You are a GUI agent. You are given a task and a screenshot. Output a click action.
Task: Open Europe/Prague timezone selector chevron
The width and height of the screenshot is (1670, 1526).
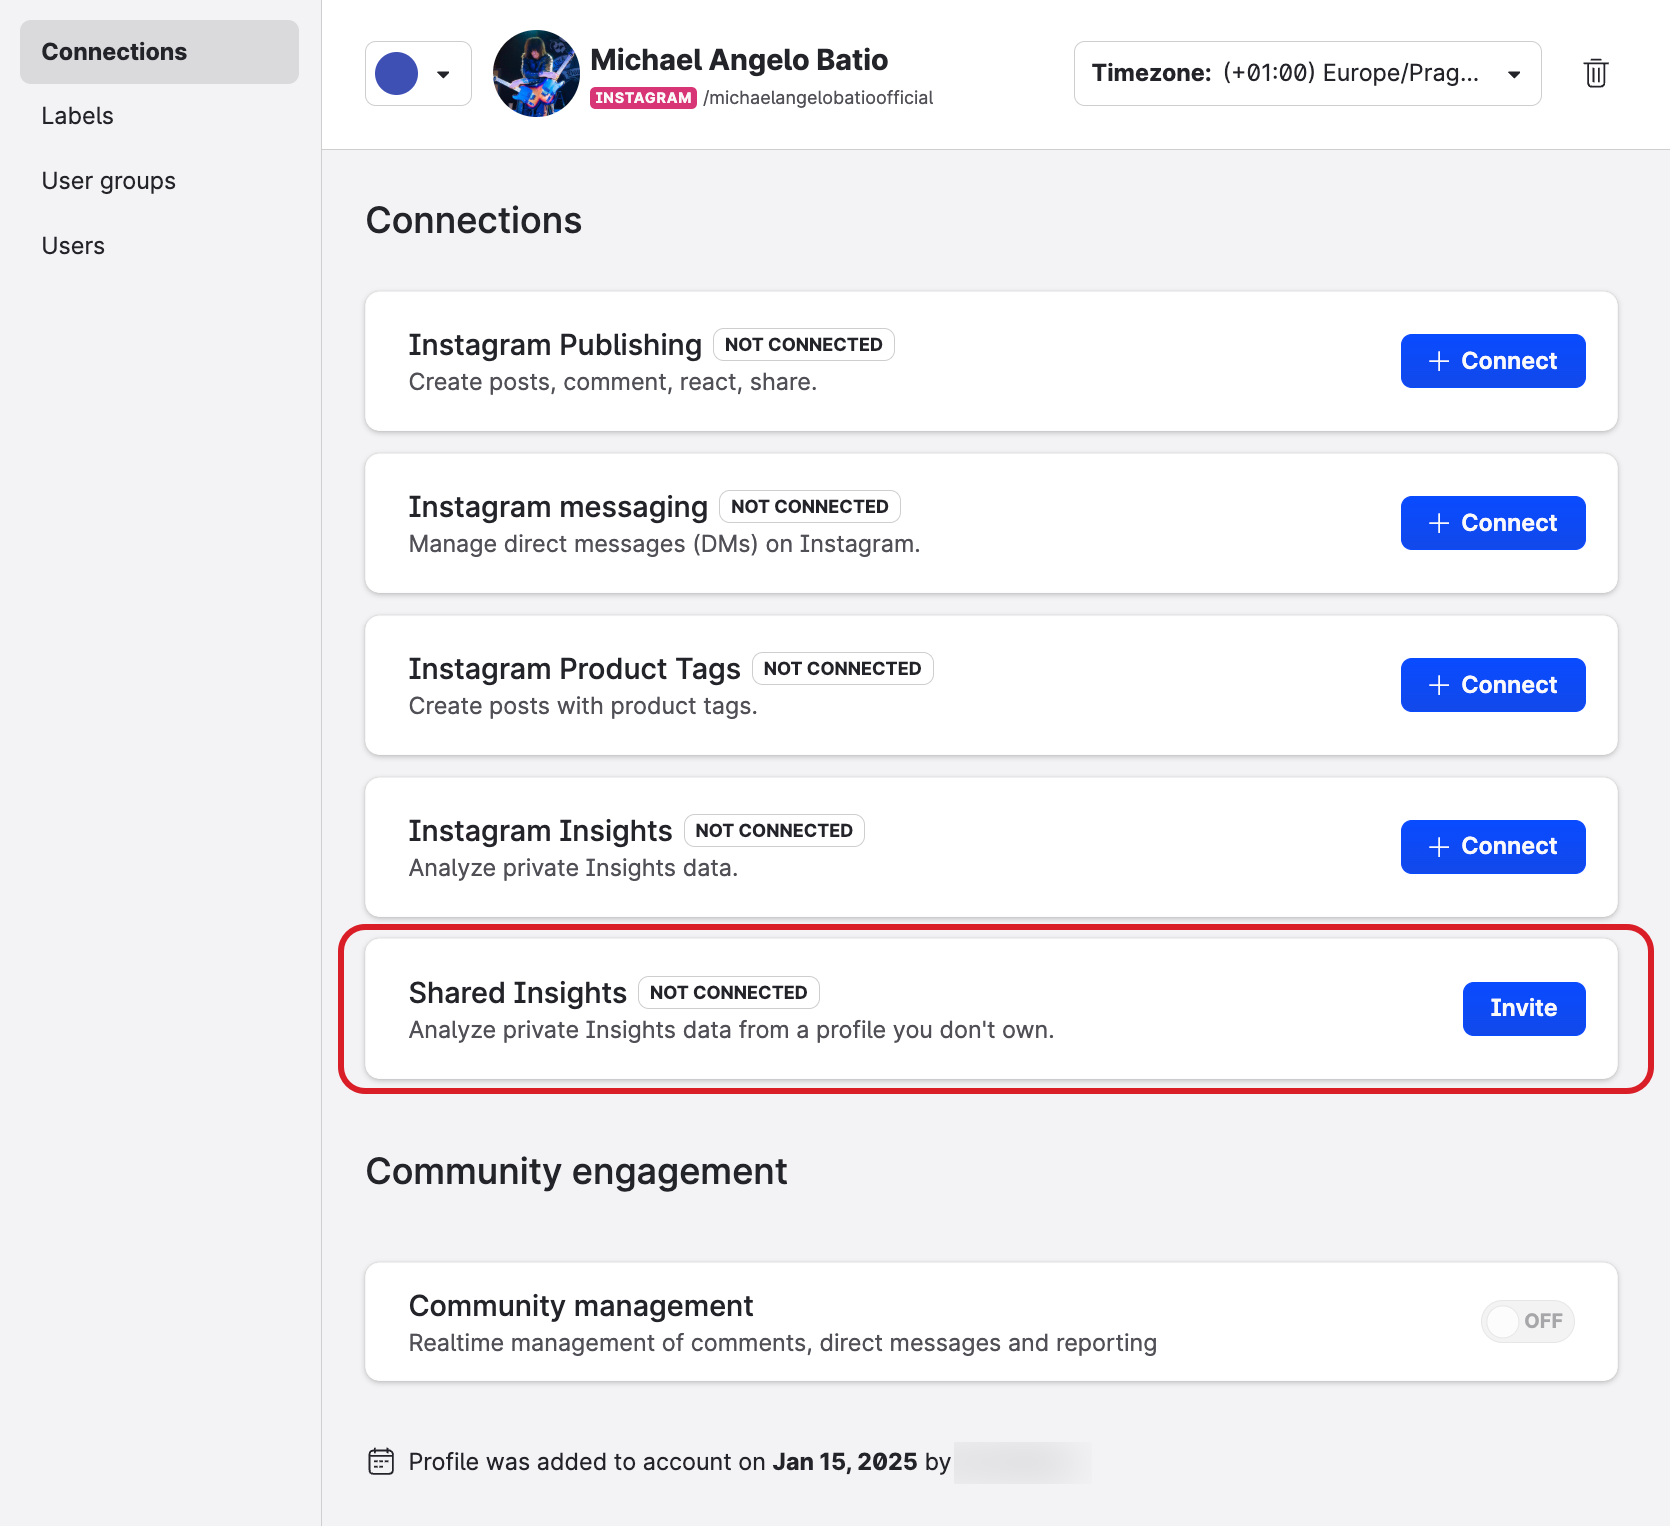coord(1514,73)
